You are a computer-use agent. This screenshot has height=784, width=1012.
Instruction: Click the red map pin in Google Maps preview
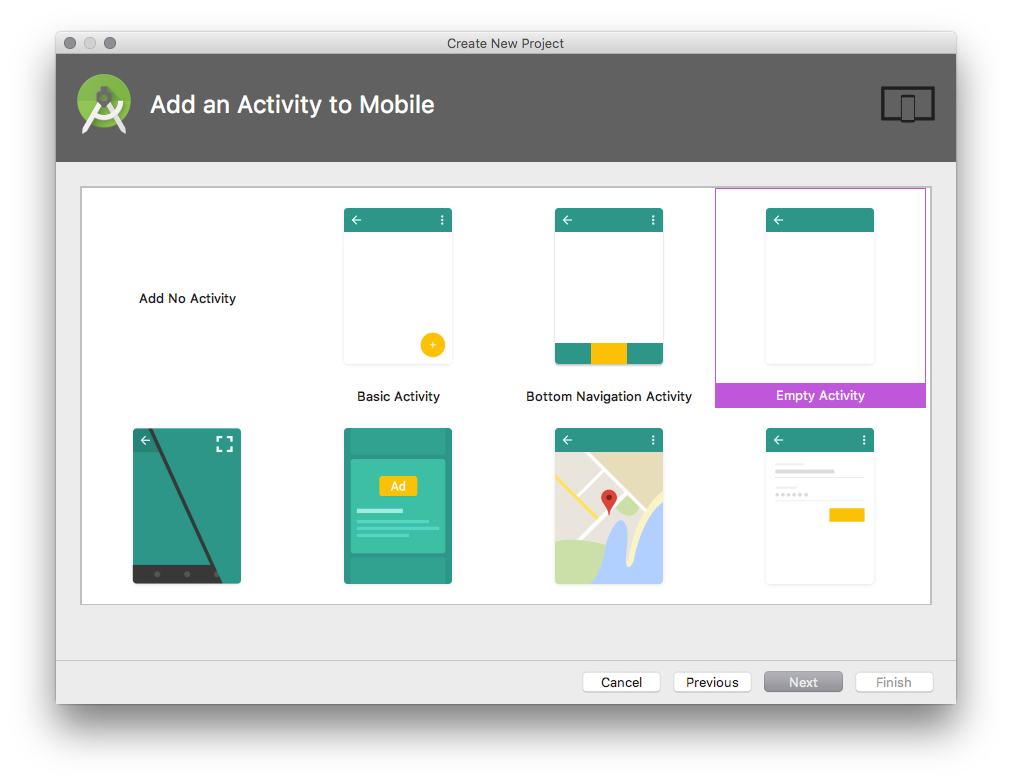coord(608,498)
